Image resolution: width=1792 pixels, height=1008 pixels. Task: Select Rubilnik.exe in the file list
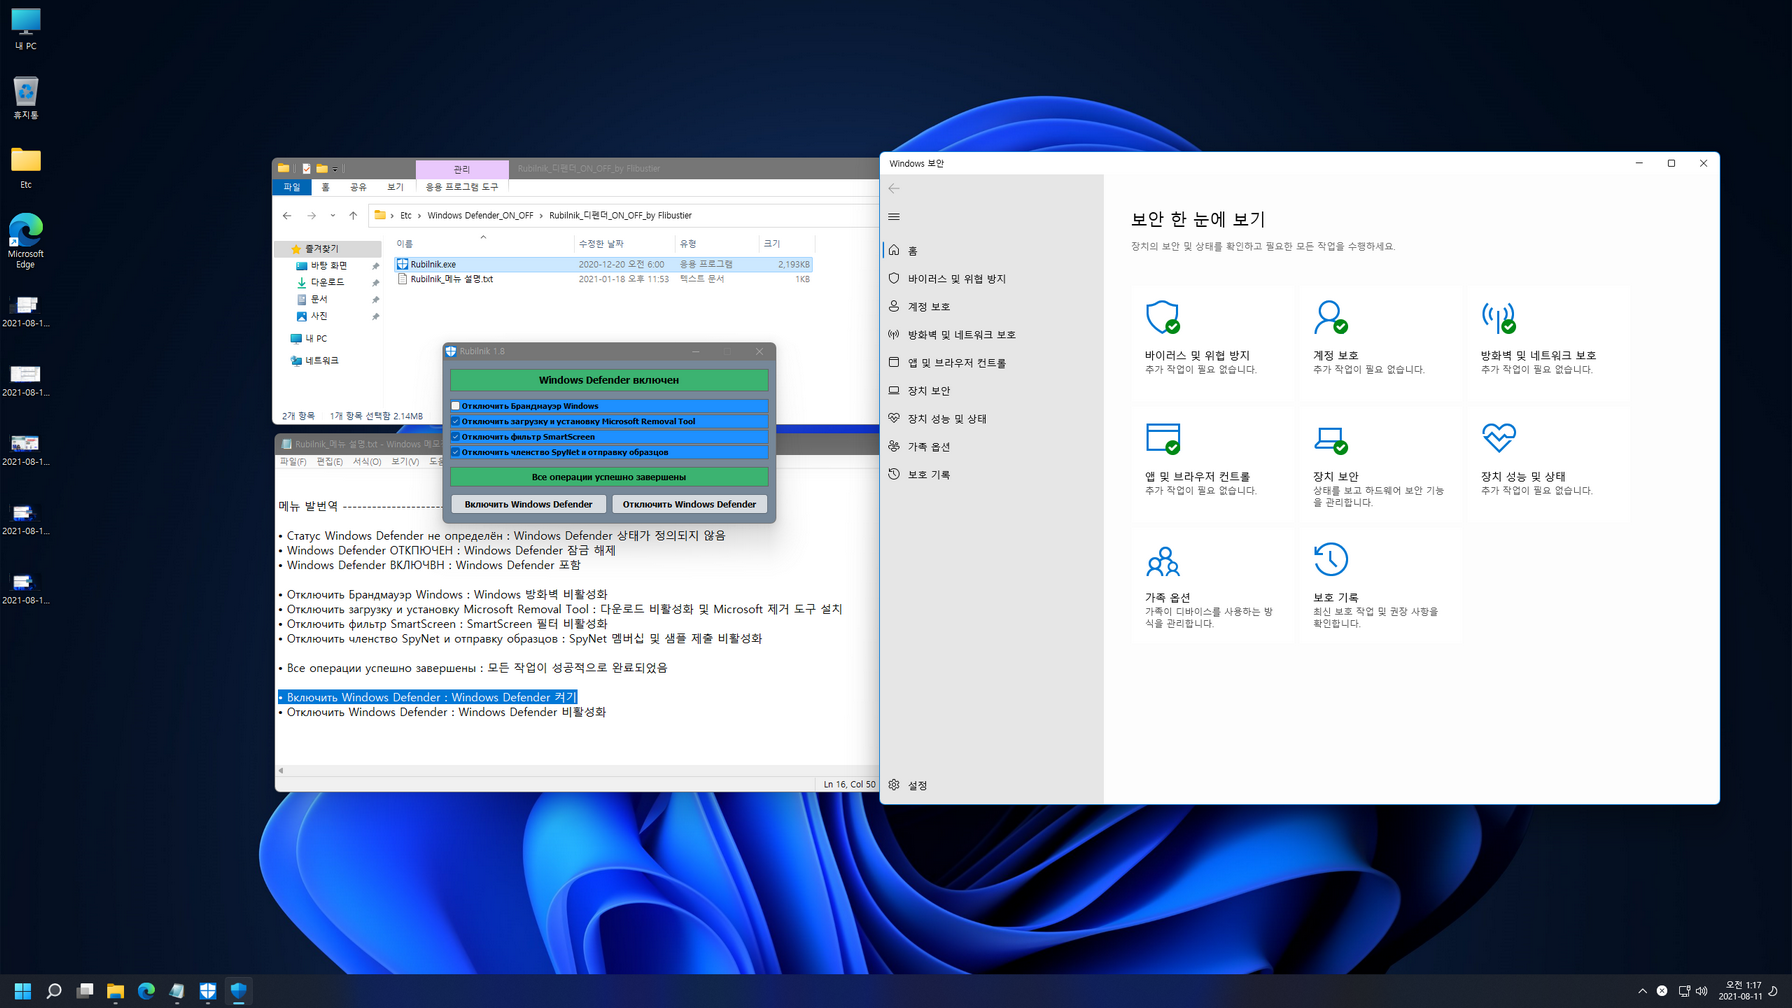coord(603,264)
